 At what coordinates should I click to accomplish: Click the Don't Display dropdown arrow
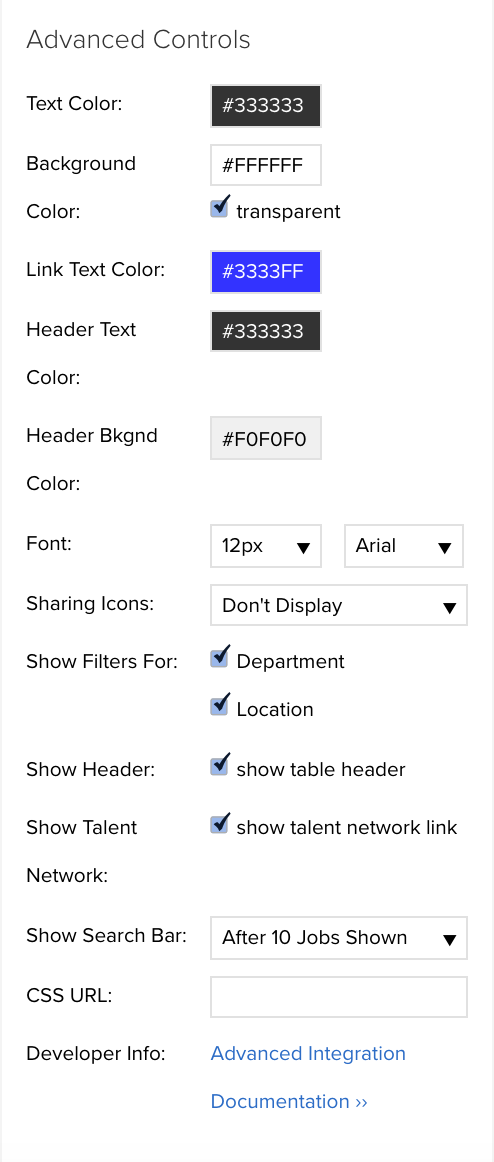tap(449, 608)
